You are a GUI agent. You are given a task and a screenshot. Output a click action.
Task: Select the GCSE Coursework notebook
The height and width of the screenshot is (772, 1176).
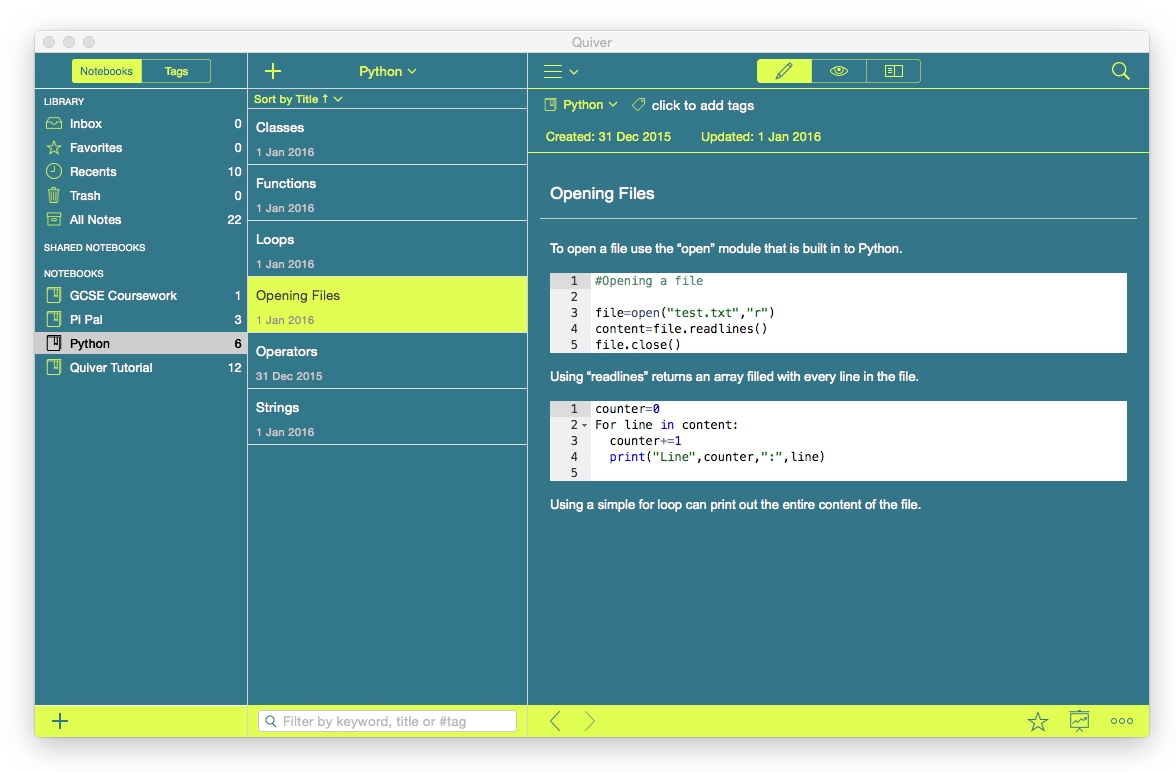point(142,296)
